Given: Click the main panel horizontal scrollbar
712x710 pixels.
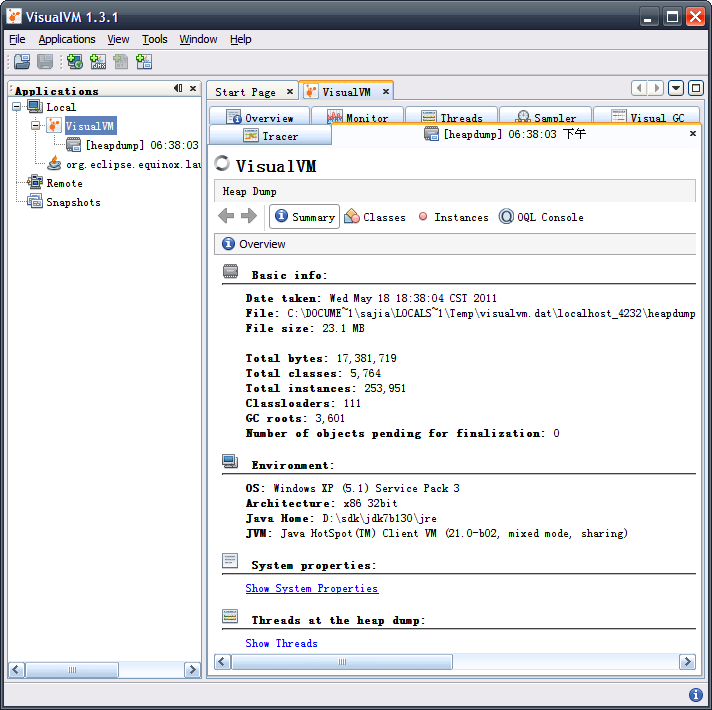Looking at the screenshot, I should [x=340, y=662].
